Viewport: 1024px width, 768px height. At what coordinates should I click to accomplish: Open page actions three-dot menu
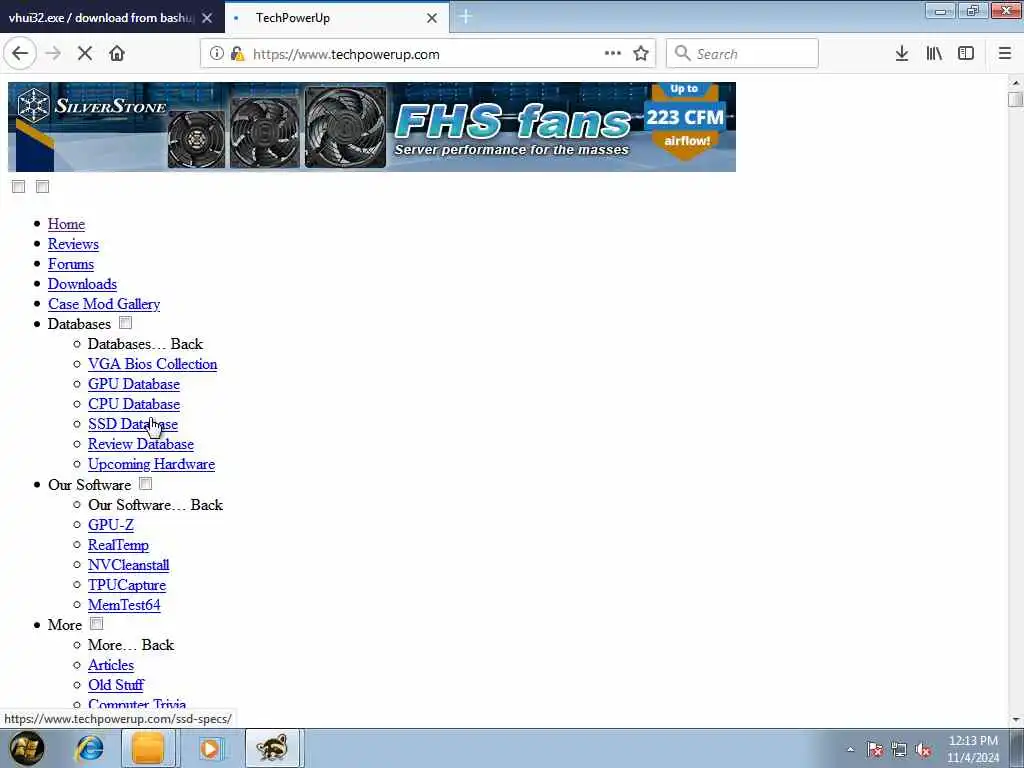point(613,54)
